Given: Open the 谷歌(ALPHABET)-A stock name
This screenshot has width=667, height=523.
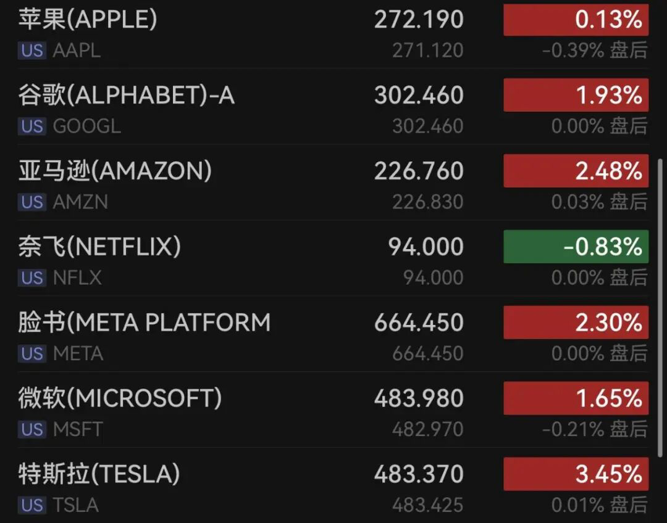Looking at the screenshot, I should (x=126, y=95).
